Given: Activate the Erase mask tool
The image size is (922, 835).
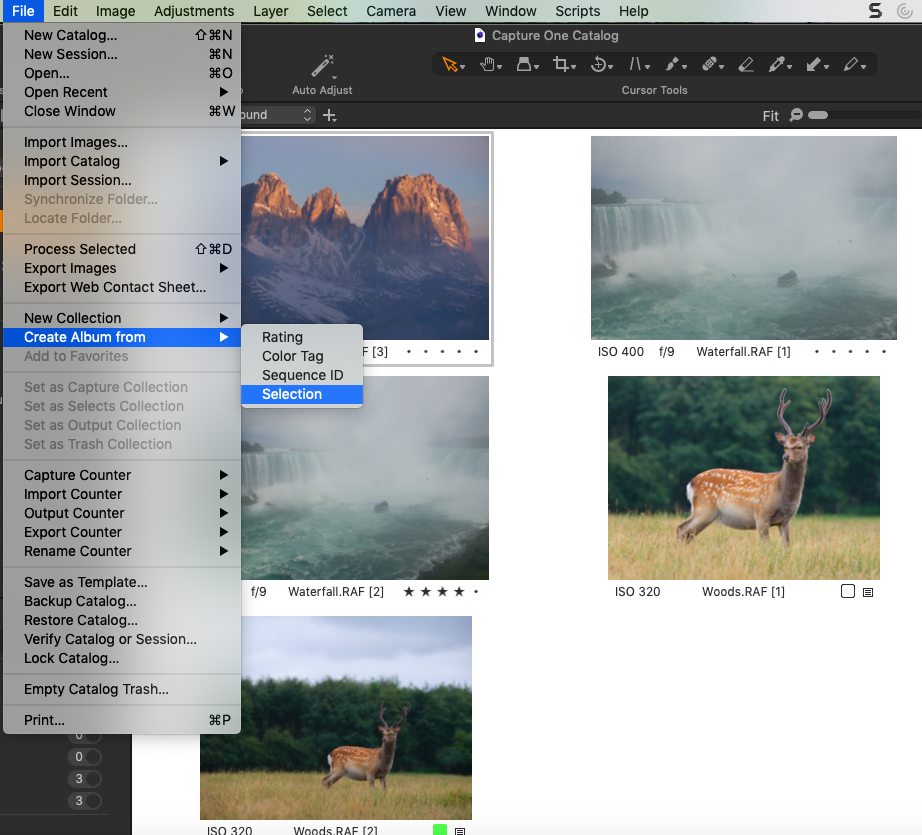Looking at the screenshot, I should (746, 64).
